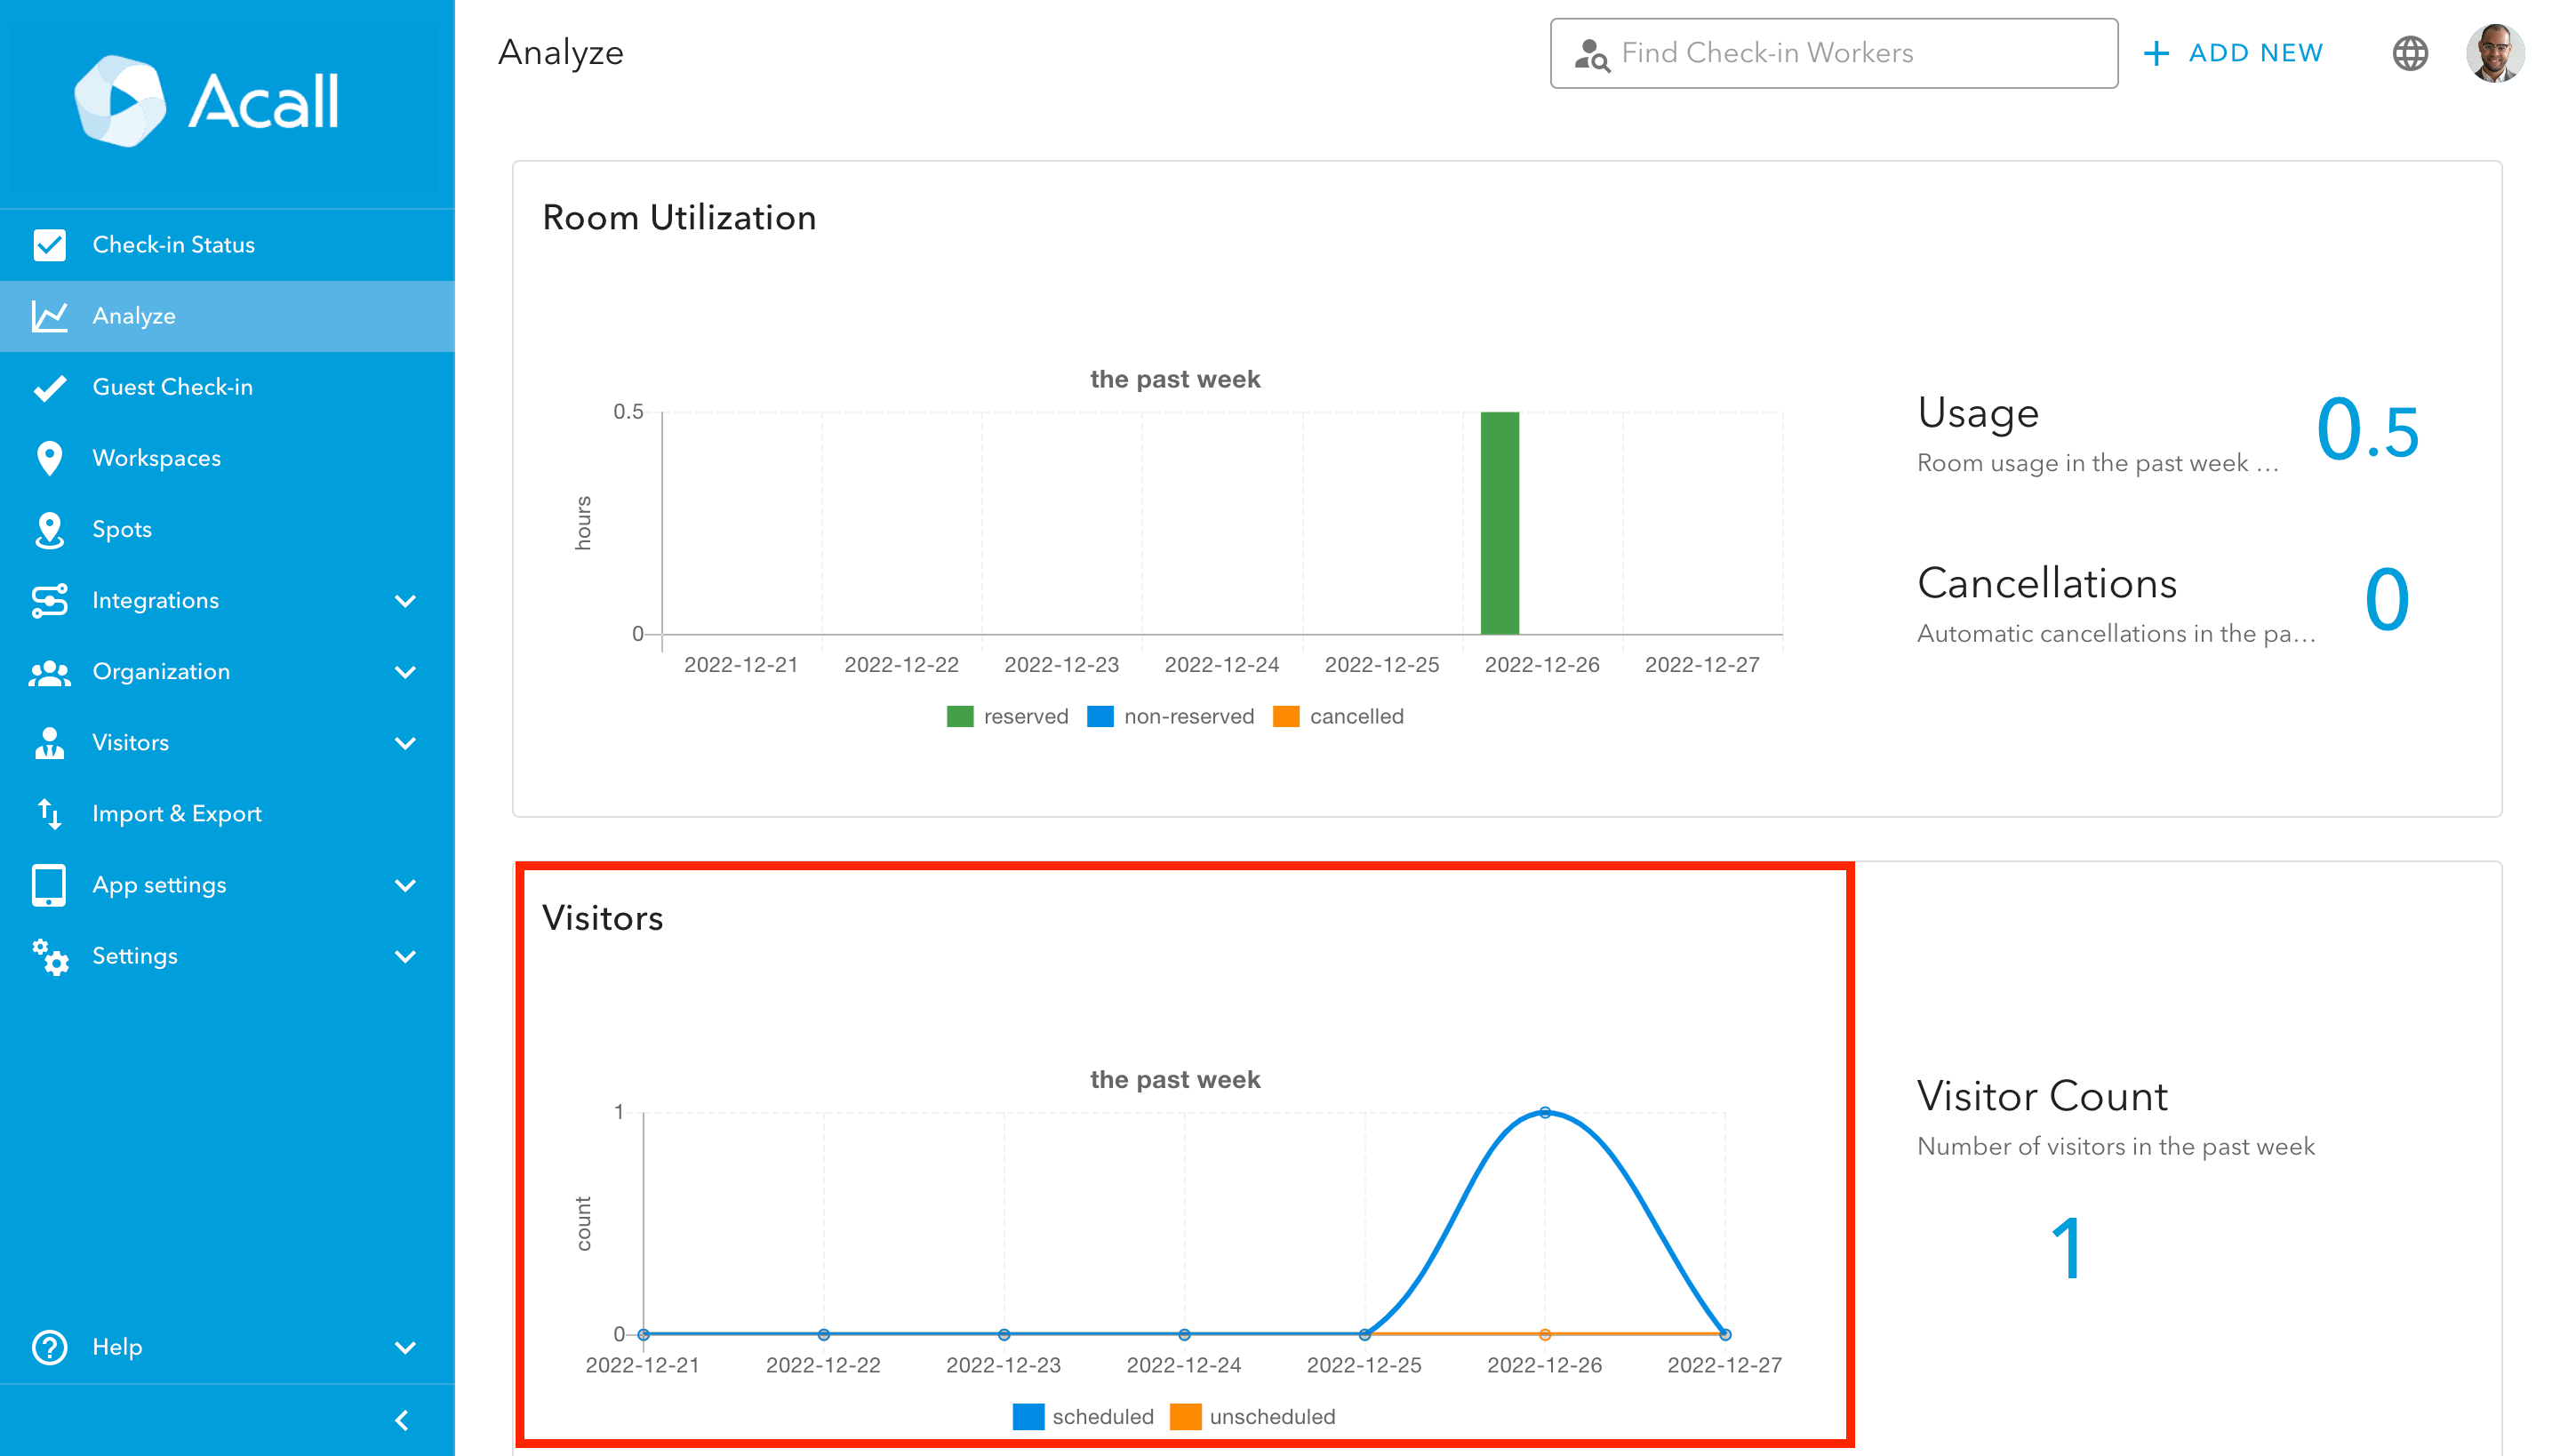Go to Guest Check-in
The height and width of the screenshot is (1456, 2560).
coord(172,387)
